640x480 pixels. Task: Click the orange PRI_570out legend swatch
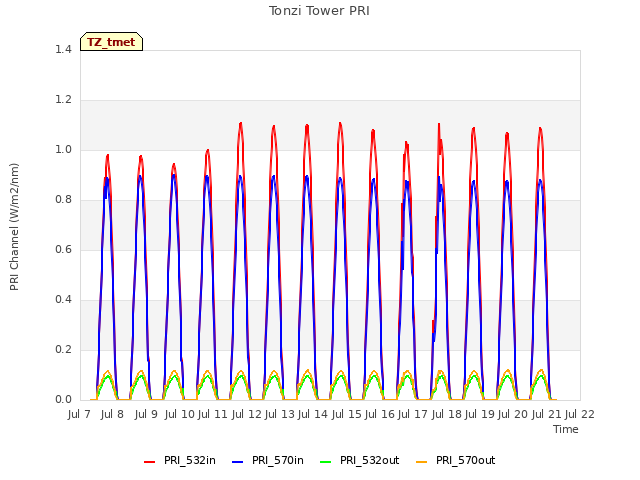422,462
